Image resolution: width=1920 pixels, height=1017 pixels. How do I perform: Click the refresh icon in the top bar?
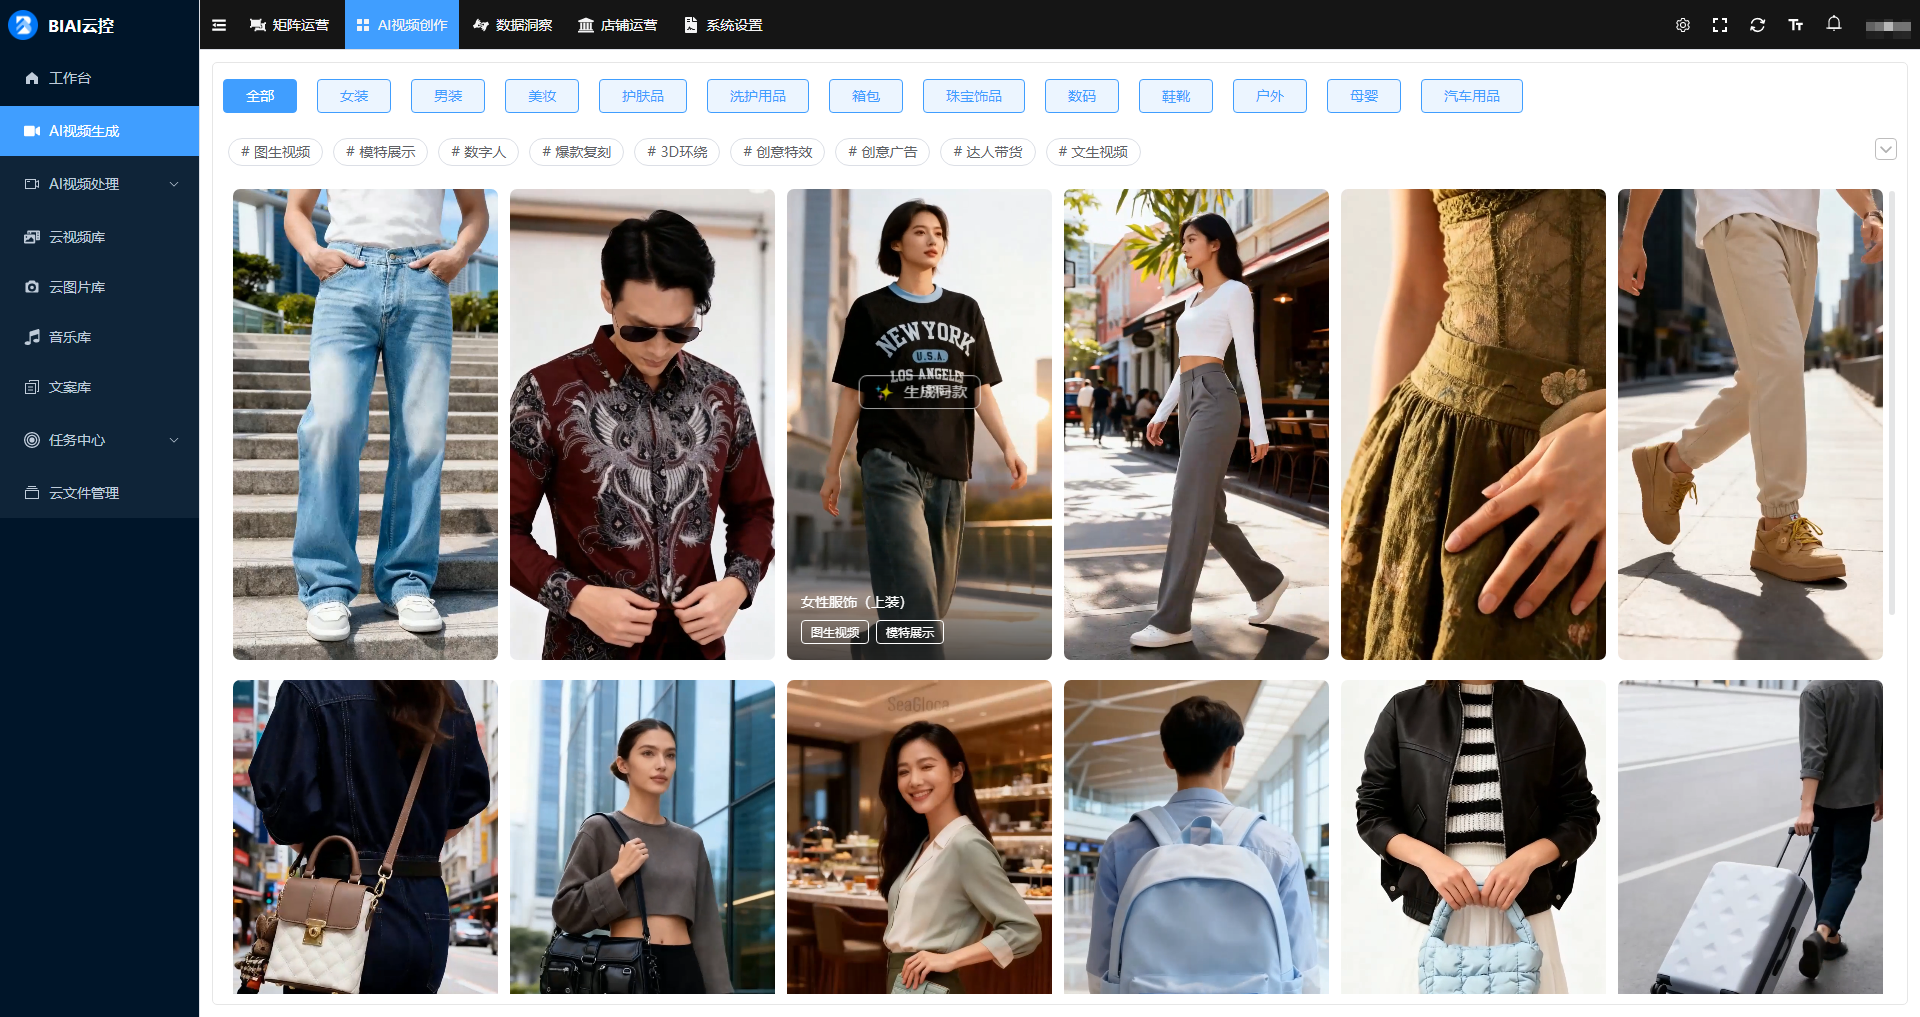pos(1757,25)
